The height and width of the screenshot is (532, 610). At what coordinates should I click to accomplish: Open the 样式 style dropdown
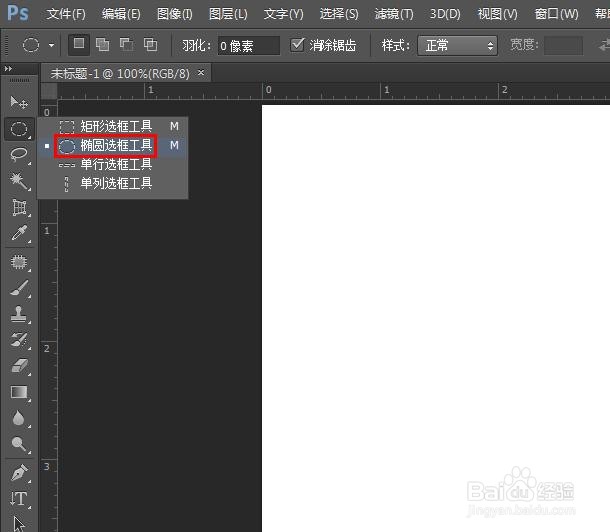point(457,46)
